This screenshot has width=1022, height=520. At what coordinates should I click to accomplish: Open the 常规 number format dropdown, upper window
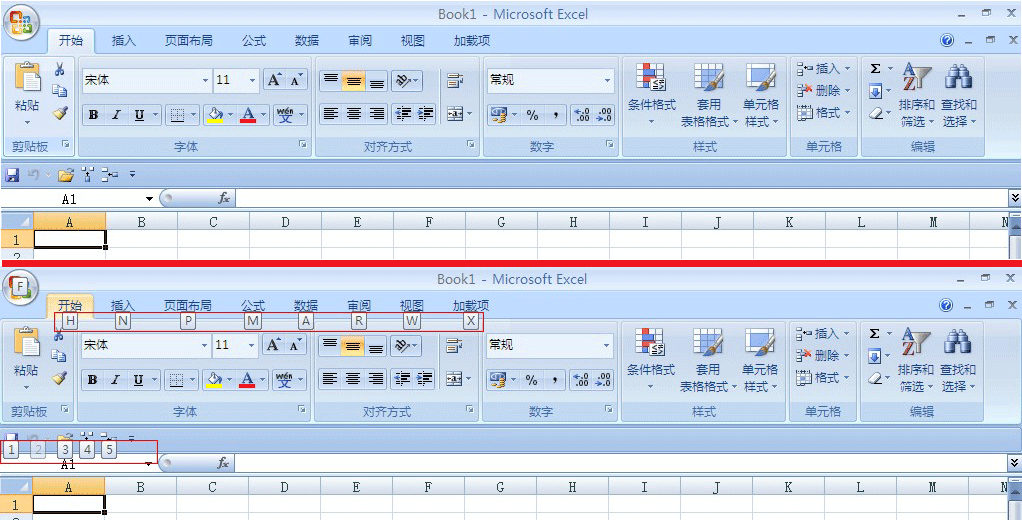(607, 80)
